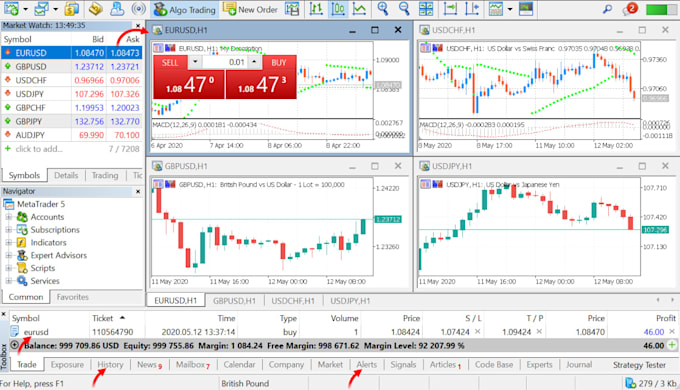Open the Profiles toolbar icon
The height and width of the screenshot is (390, 680).
(42, 9)
